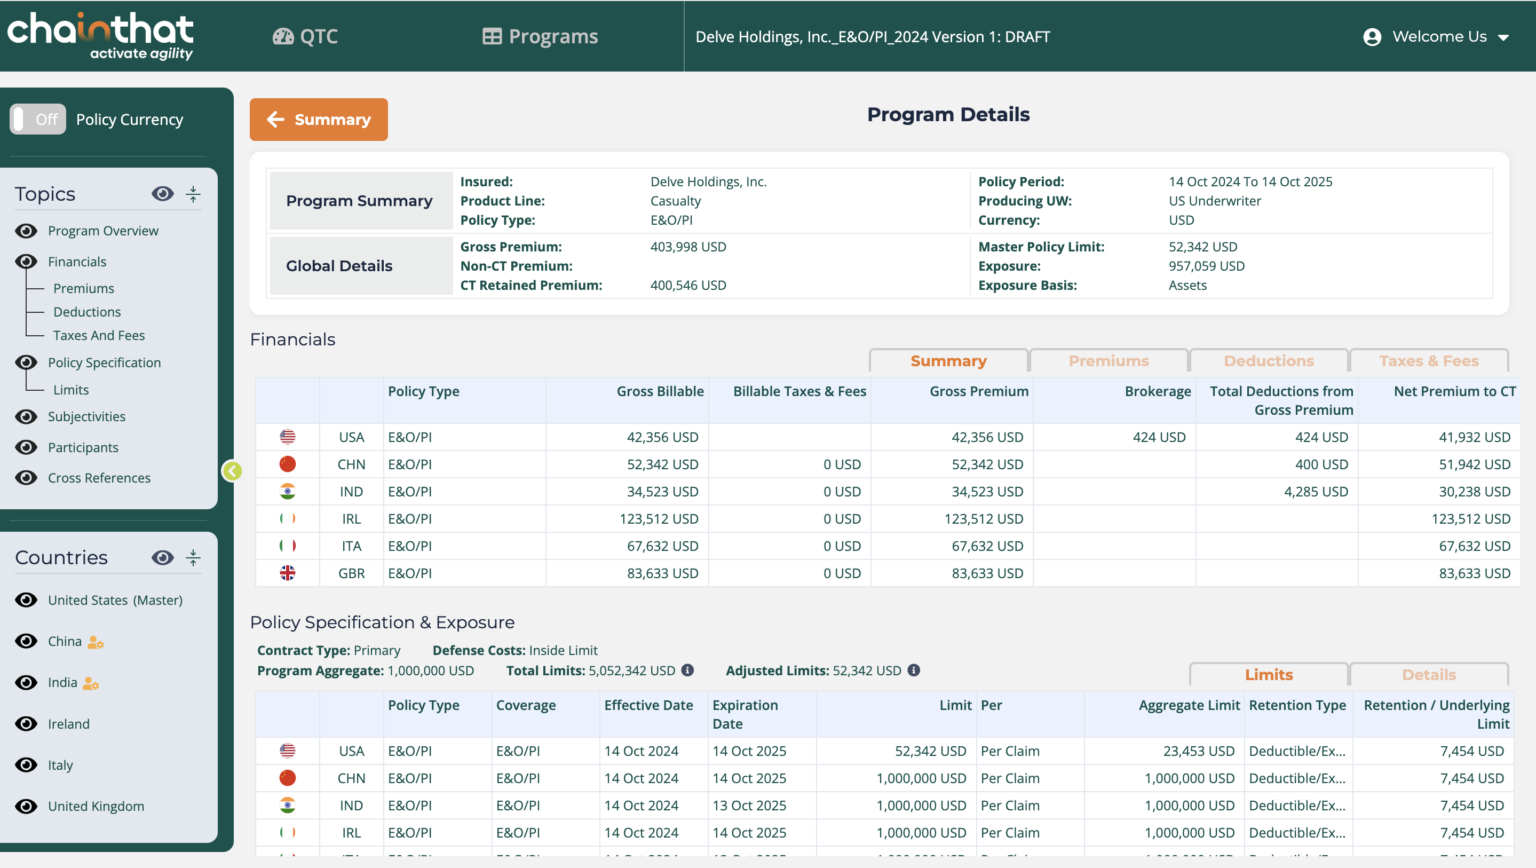Switch to the Premiums financials tab
1536x868 pixels.
click(x=1108, y=361)
